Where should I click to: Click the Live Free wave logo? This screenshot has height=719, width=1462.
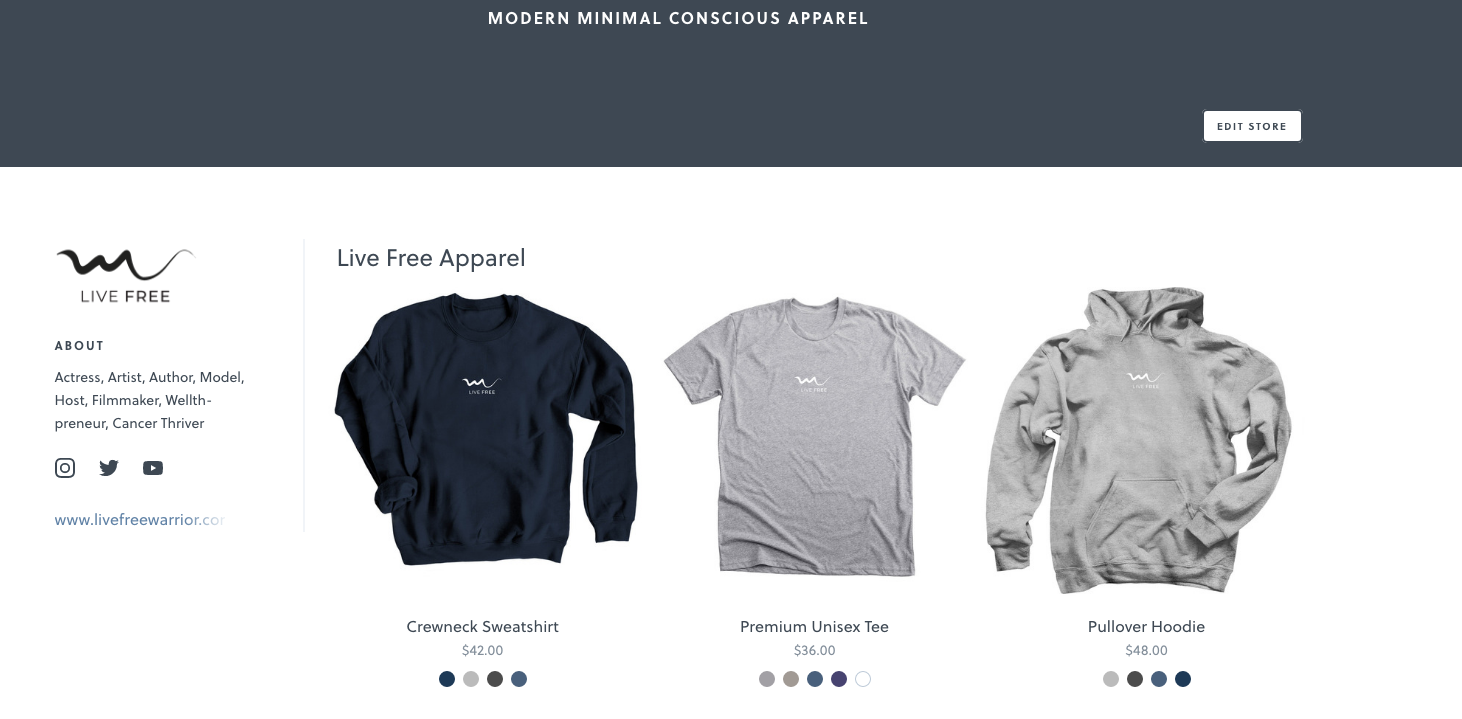(125, 275)
